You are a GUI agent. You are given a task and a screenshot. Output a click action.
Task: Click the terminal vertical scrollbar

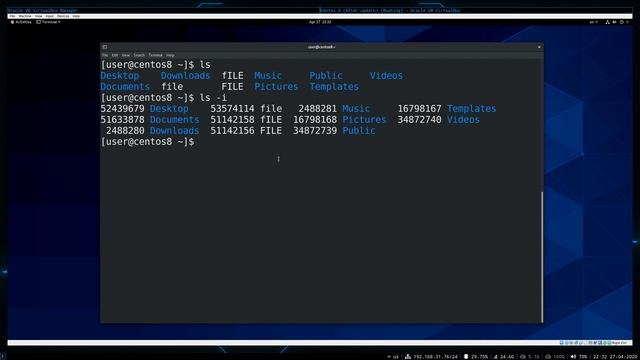(542, 256)
